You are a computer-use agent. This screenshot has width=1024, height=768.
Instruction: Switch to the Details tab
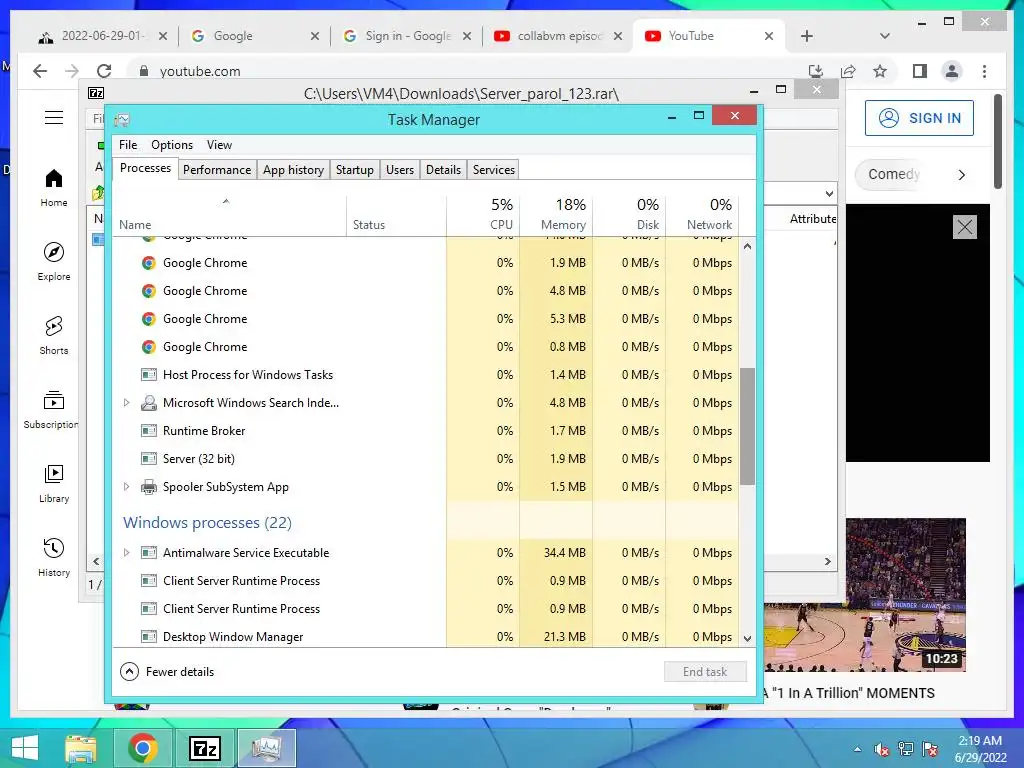443,170
